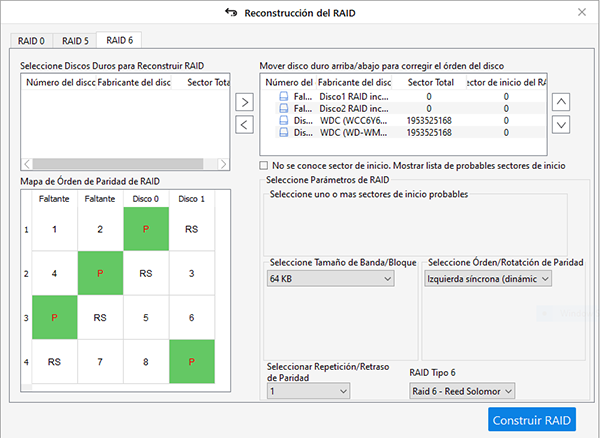
Task: Click the green P cell in row 2
Action: (100, 273)
